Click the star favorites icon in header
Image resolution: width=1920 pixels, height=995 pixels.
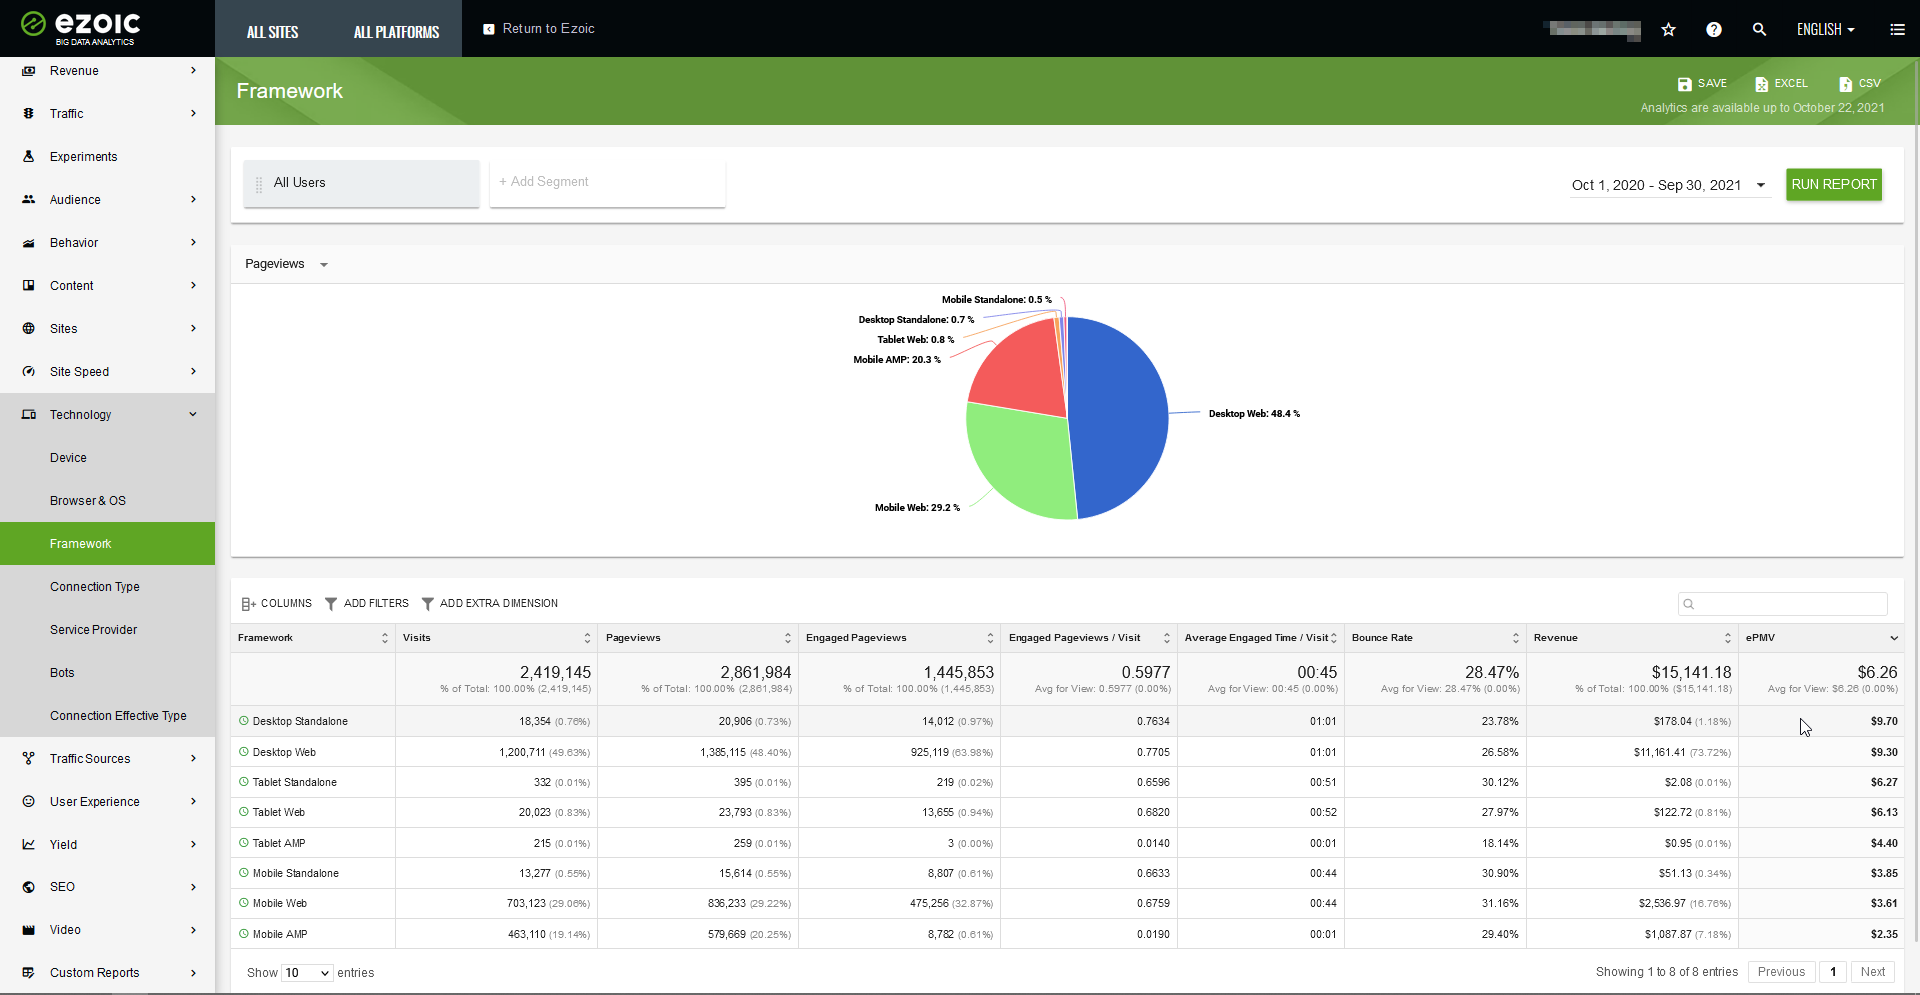tap(1668, 30)
